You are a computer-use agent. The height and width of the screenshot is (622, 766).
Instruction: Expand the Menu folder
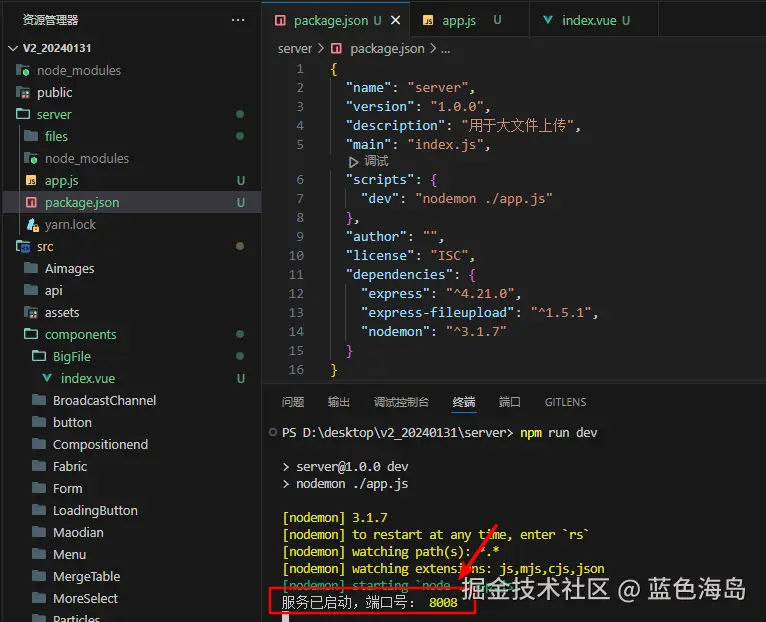pyautogui.click(x=69, y=554)
